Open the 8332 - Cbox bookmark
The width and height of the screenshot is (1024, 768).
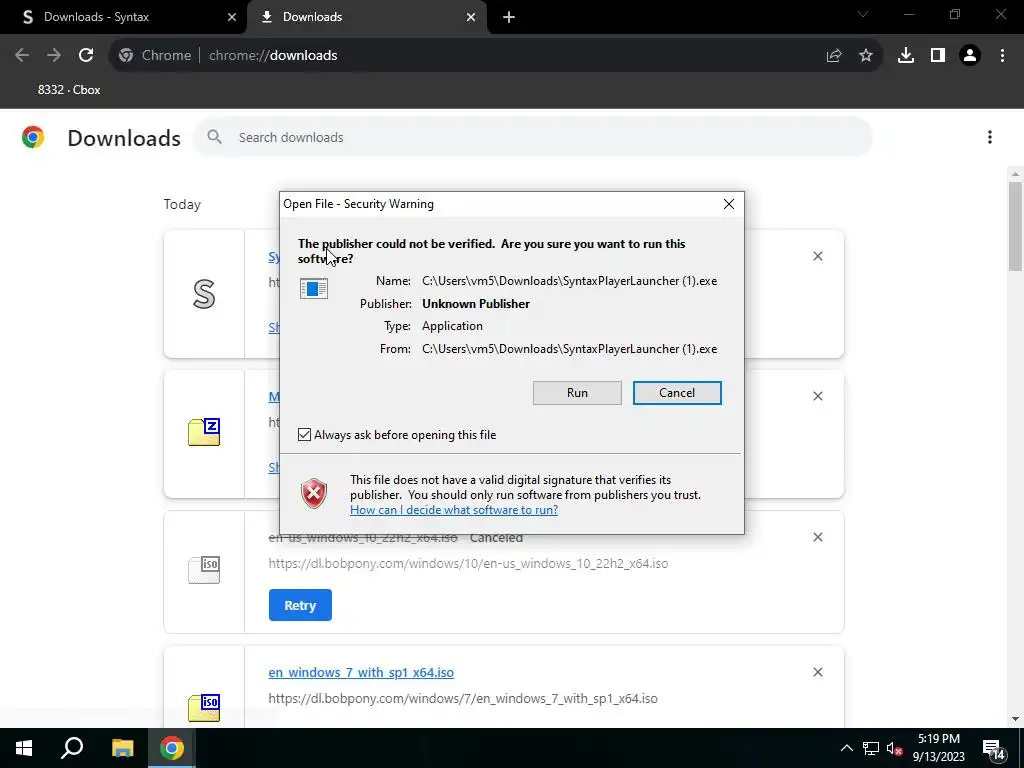click(69, 90)
